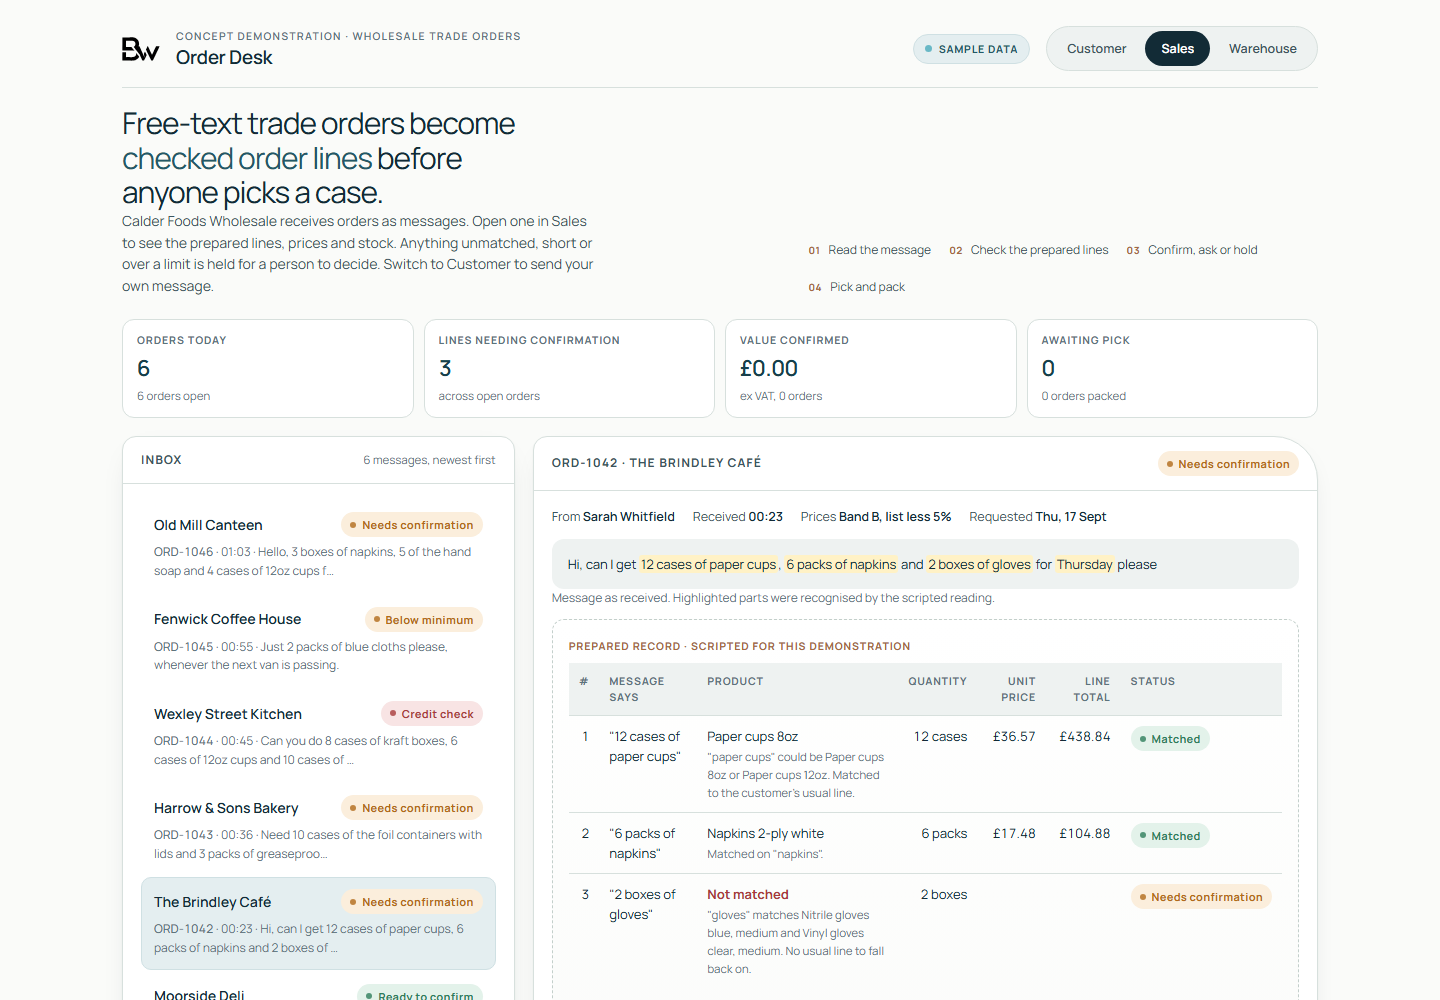
Task: Select the Sales view tab
Action: [x=1177, y=49]
